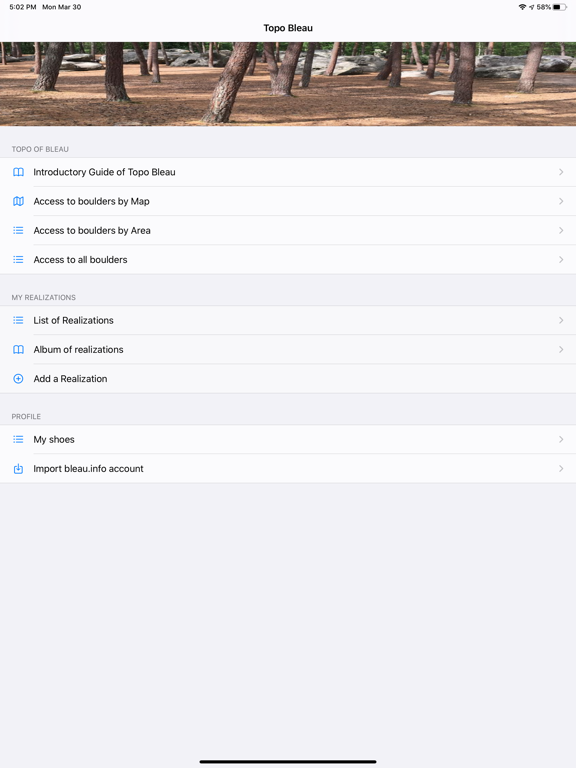The height and width of the screenshot is (768, 576).
Task: Tap the forest header banner image
Action: (288, 84)
